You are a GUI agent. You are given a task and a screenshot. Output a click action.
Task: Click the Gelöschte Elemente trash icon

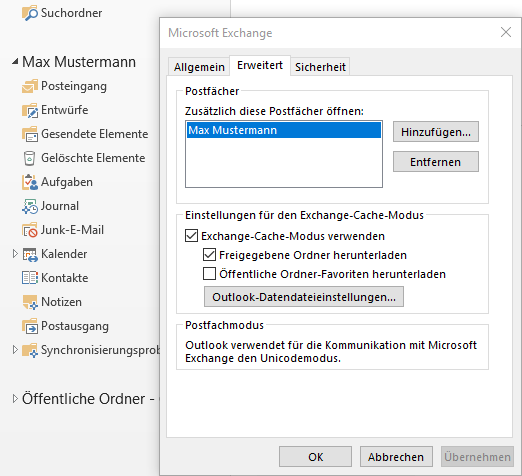pos(29,158)
